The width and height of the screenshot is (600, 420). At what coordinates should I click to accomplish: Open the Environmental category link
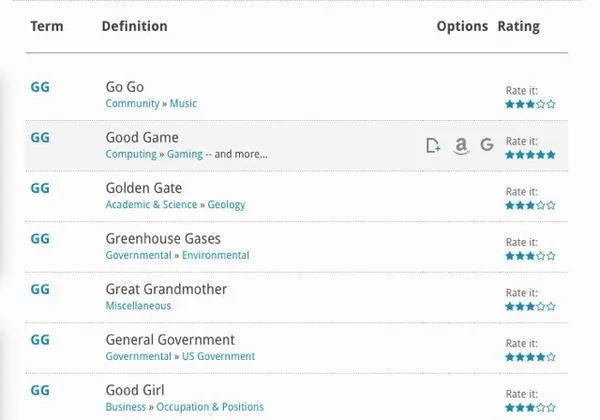pos(216,256)
